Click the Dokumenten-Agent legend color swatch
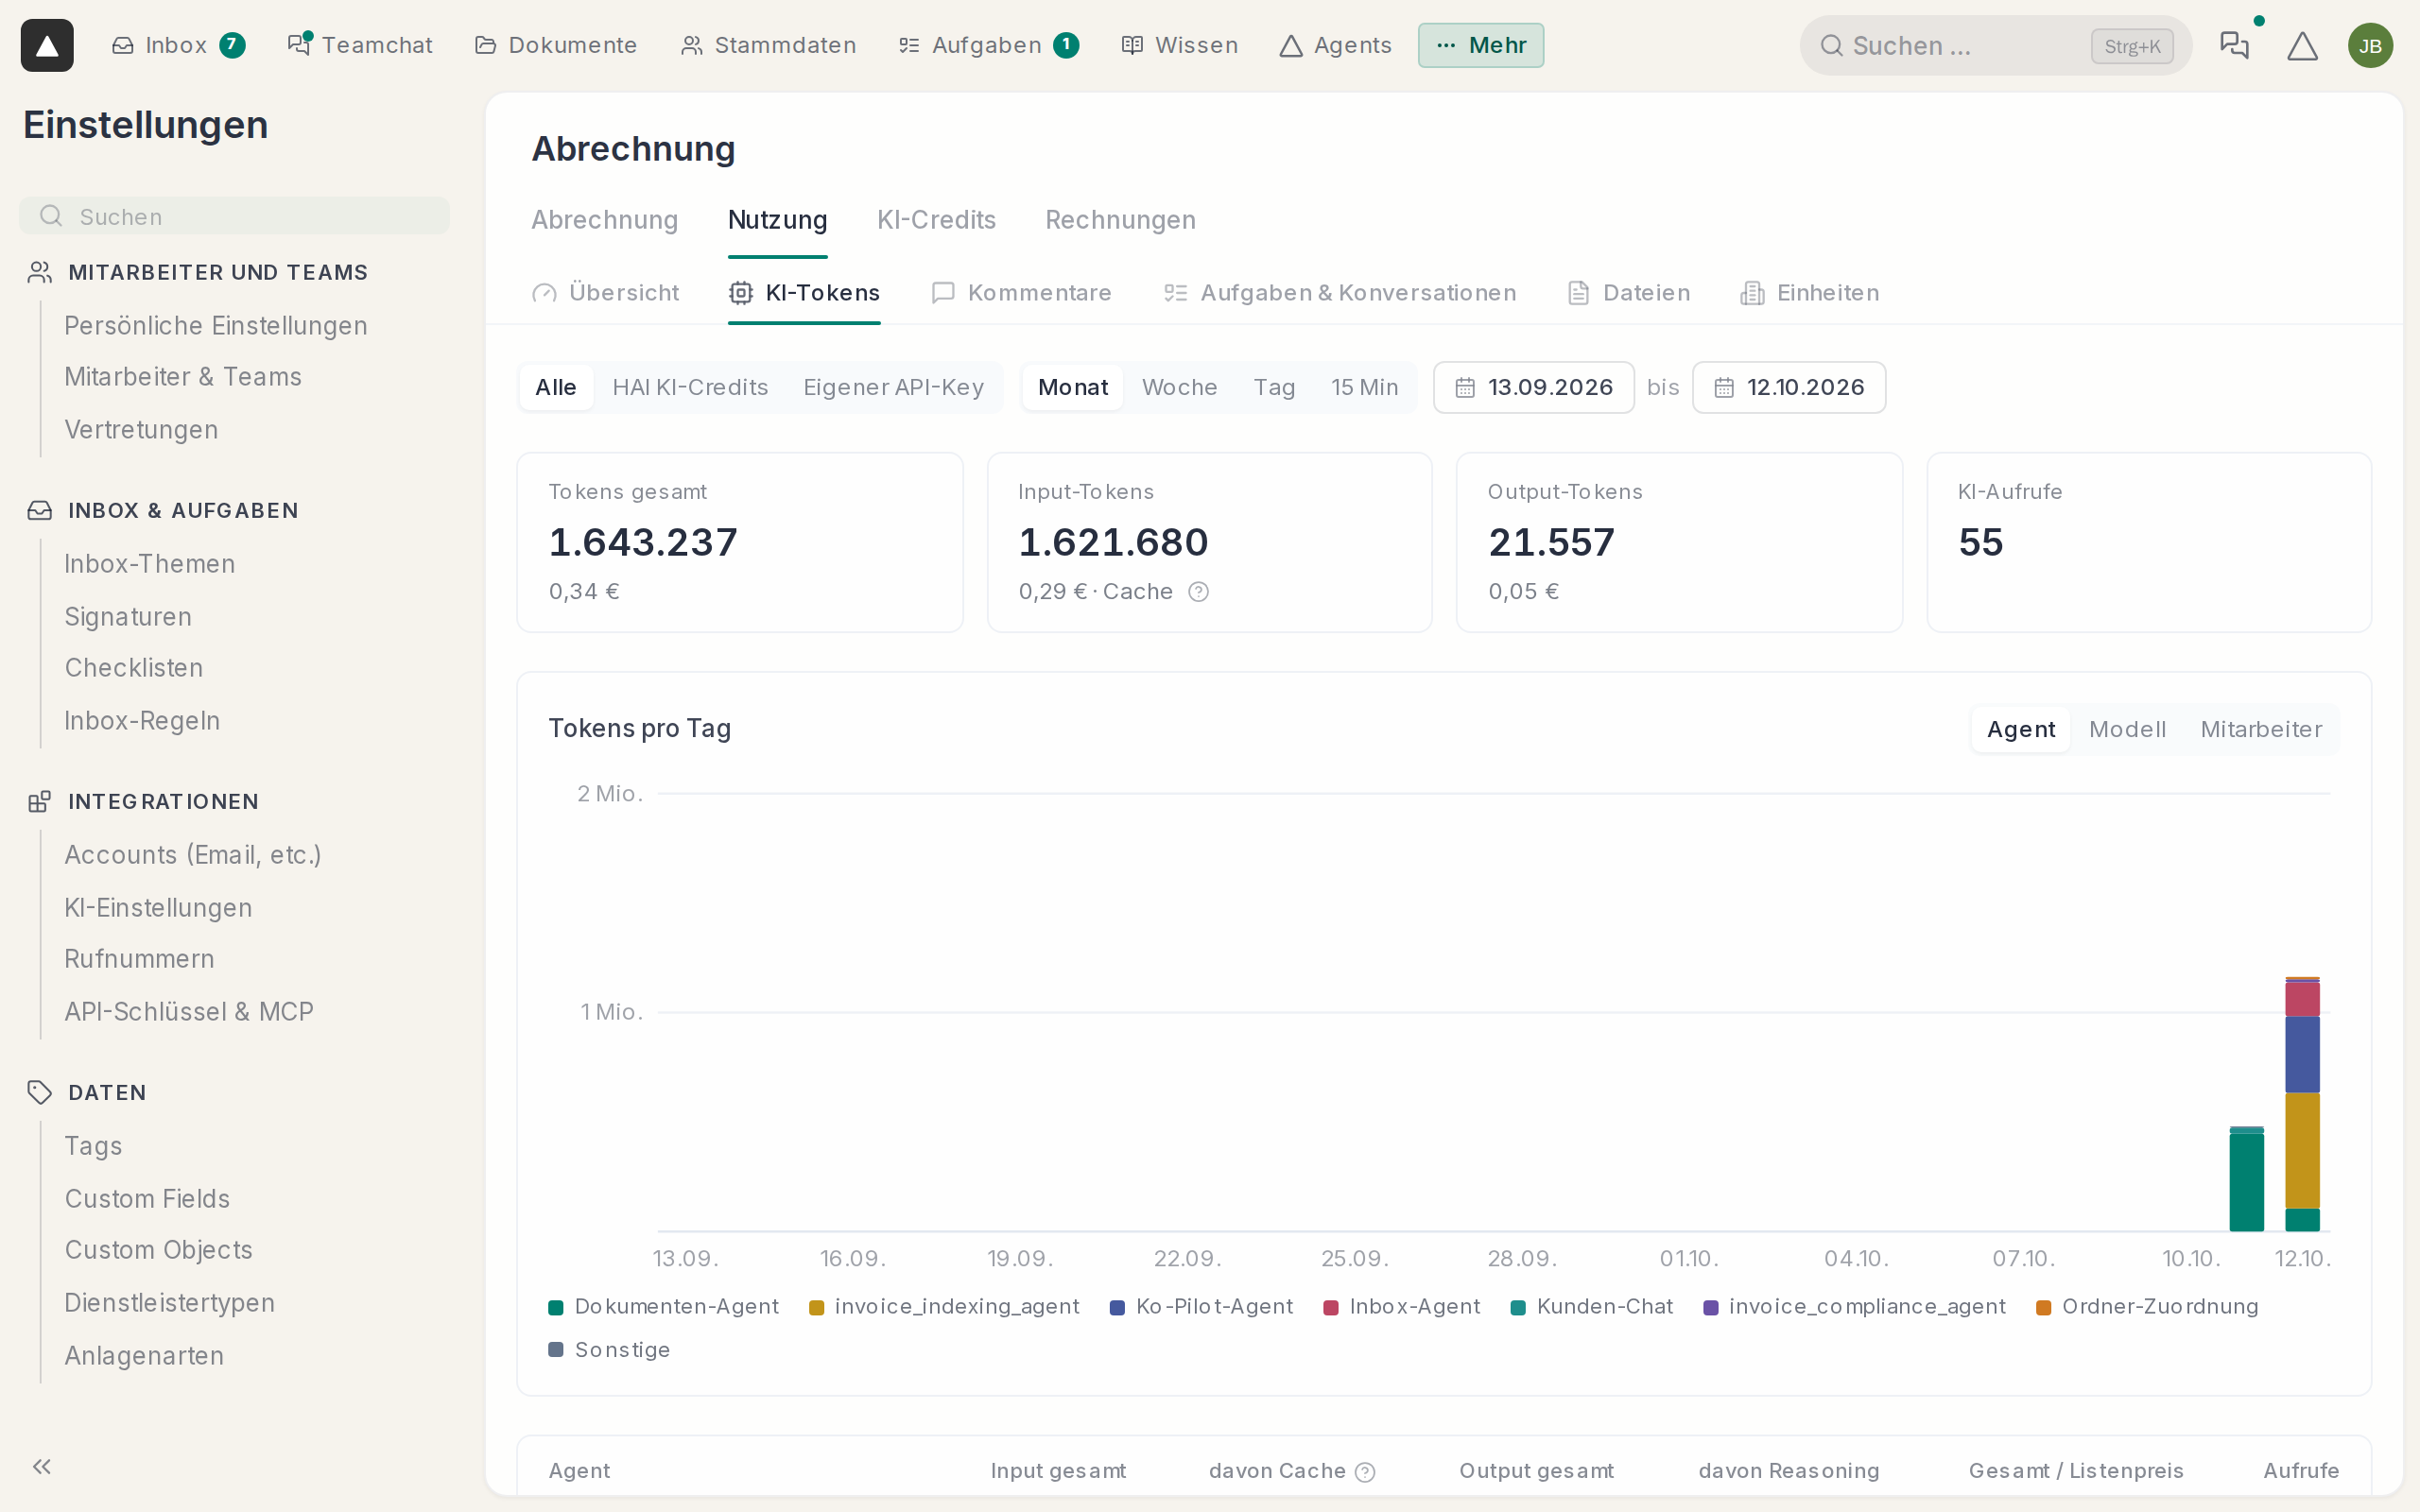Image resolution: width=2420 pixels, height=1512 pixels. [x=556, y=1307]
